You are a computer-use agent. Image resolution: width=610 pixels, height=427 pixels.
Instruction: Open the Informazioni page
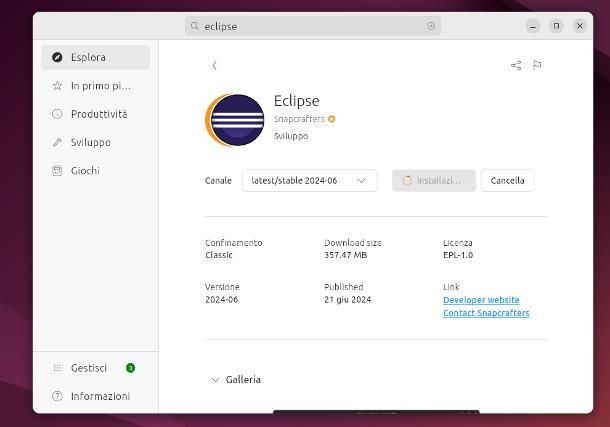point(96,396)
